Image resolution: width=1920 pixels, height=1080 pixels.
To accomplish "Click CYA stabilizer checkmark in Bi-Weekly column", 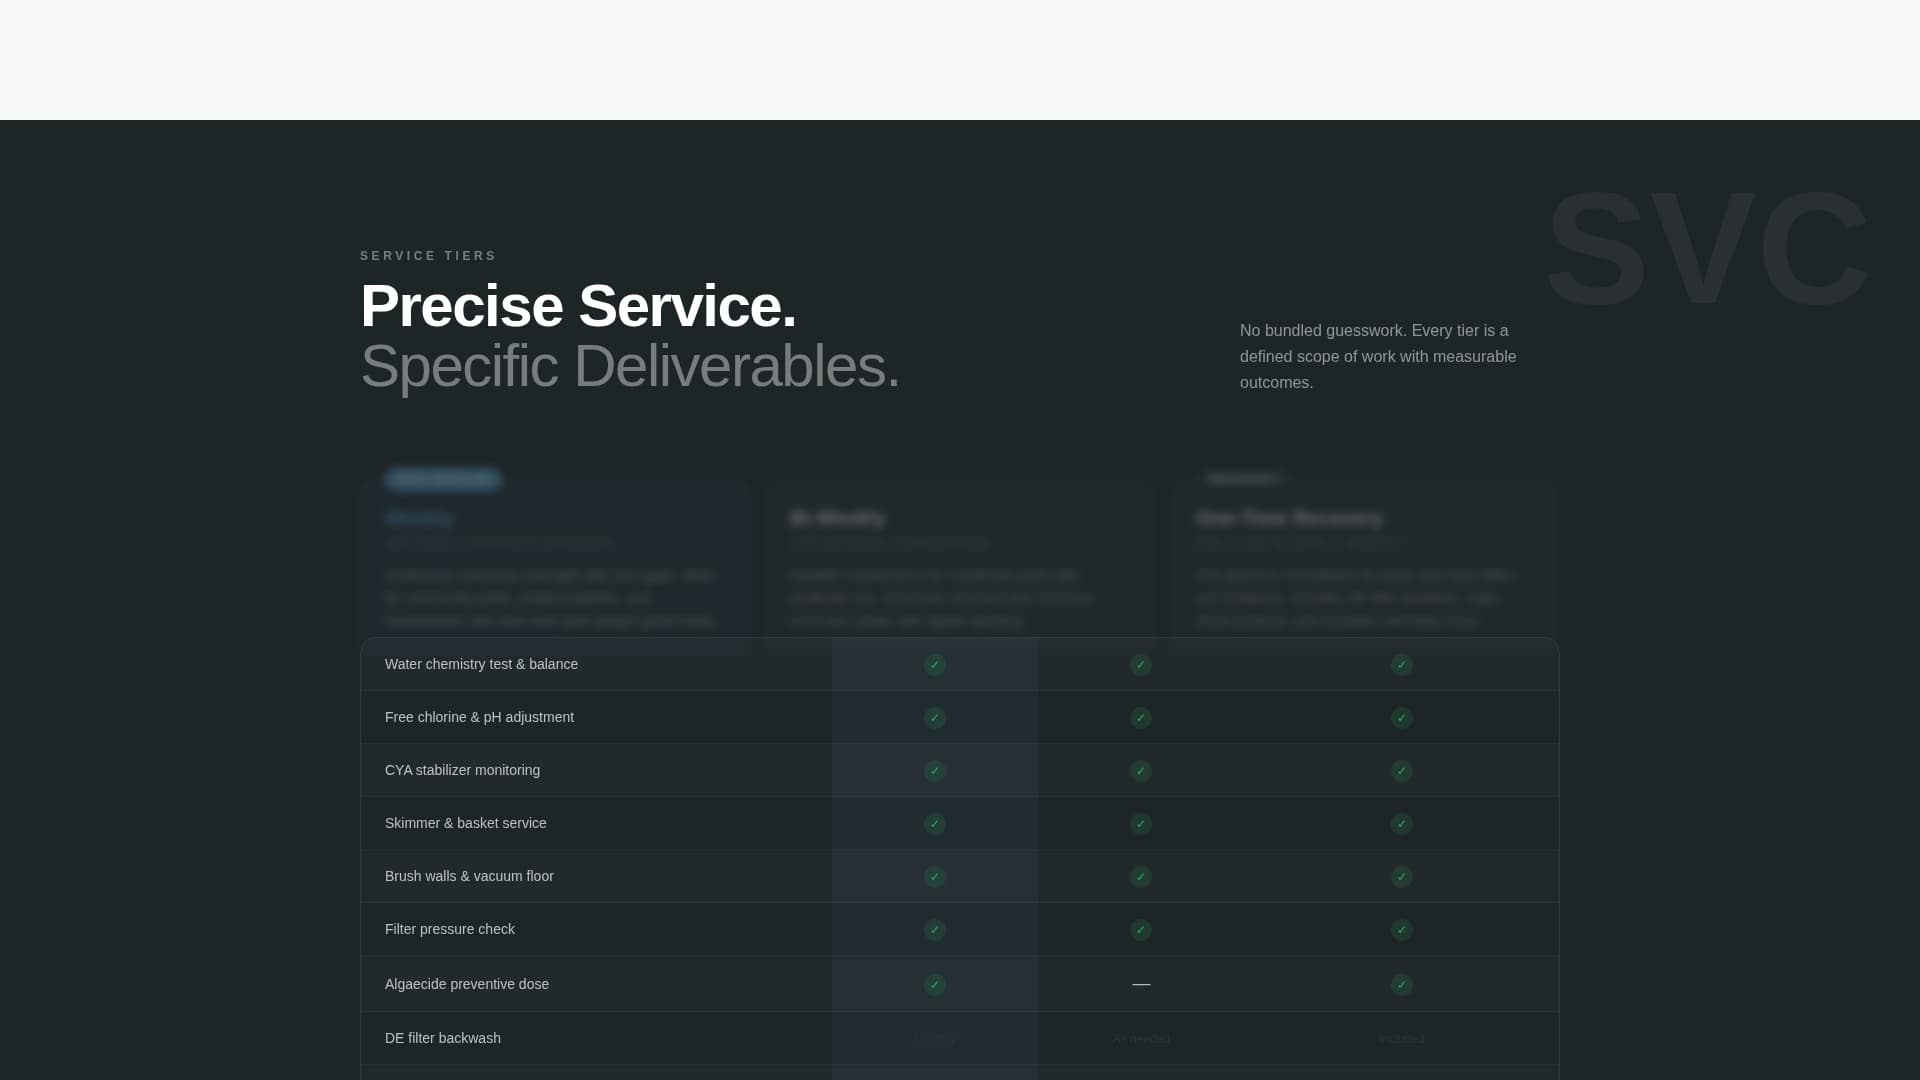I will point(1141,771).
